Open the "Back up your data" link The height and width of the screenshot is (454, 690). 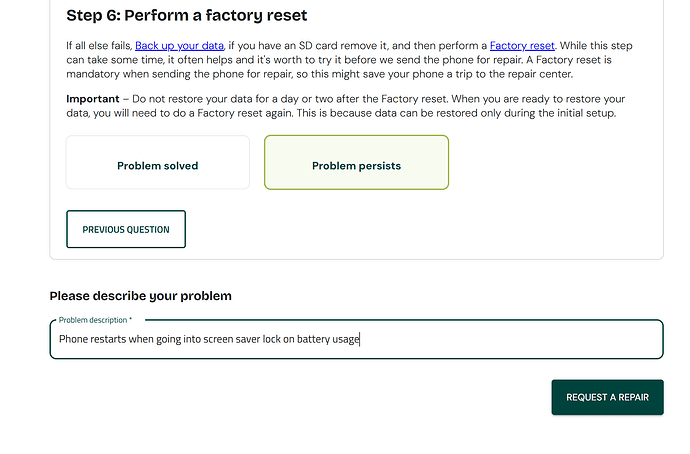point(179,46)
